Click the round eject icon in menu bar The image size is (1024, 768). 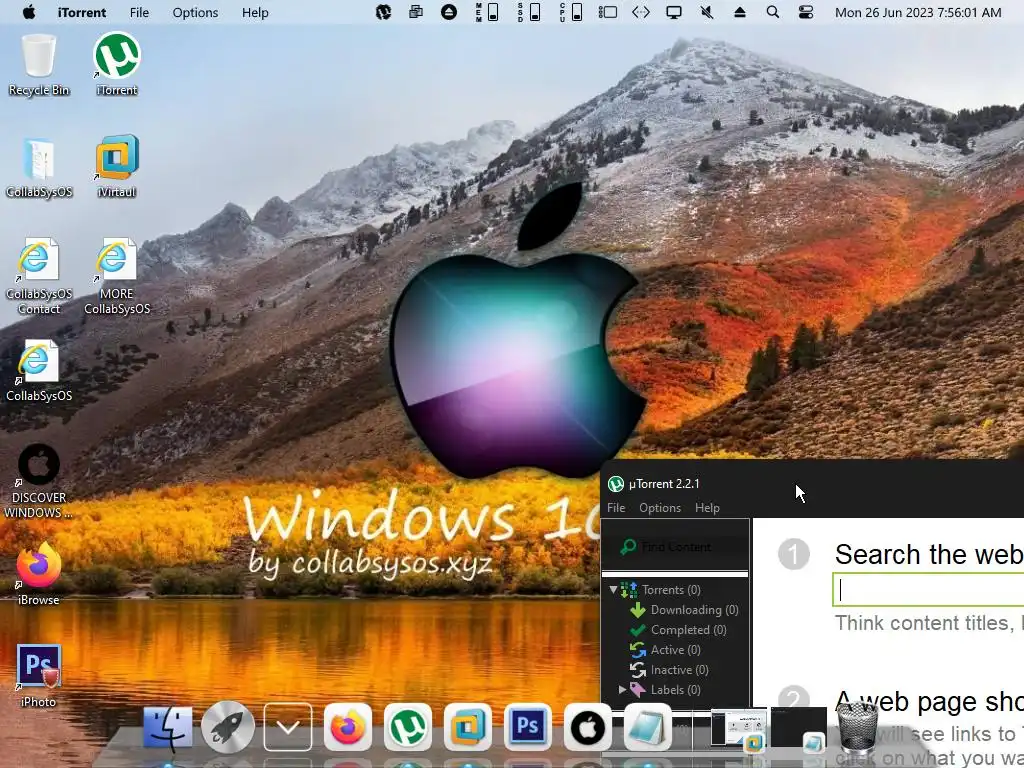(449, 12)
